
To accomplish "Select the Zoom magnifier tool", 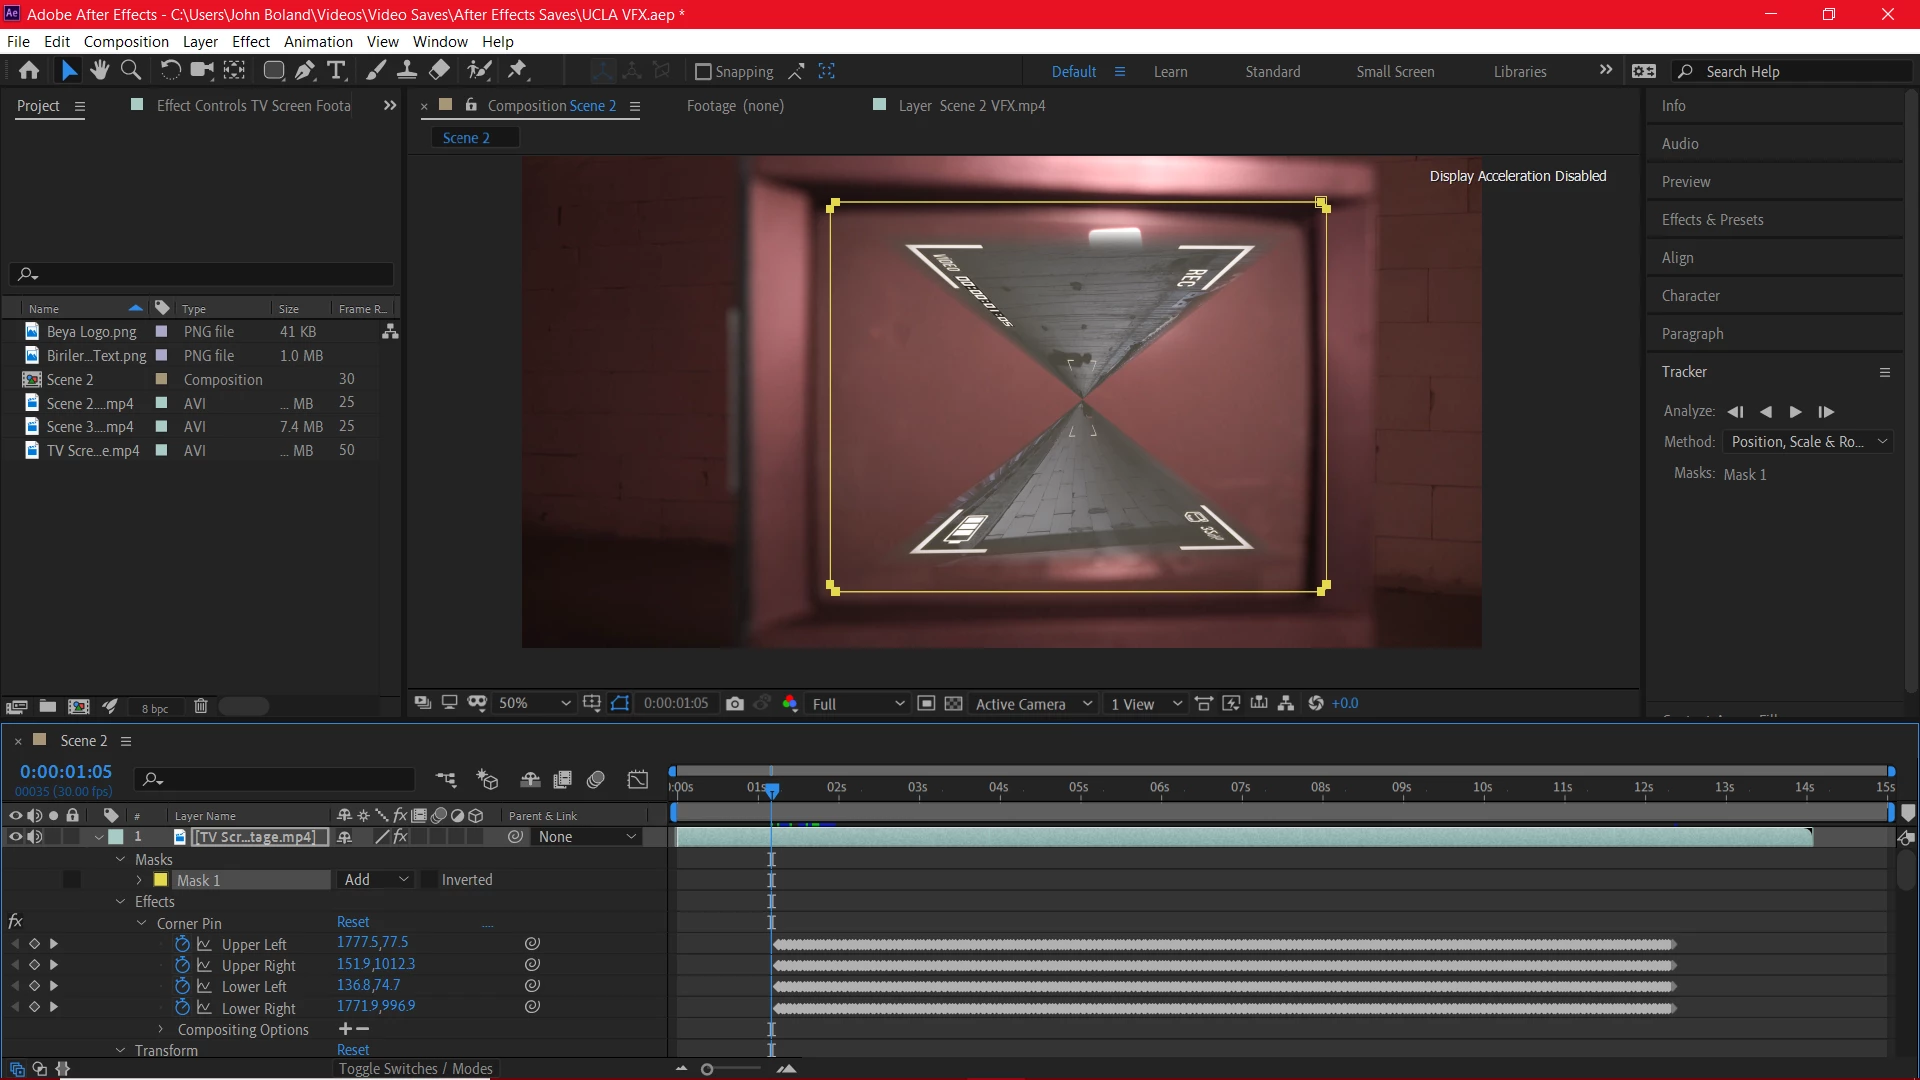I will coord(131,70).
